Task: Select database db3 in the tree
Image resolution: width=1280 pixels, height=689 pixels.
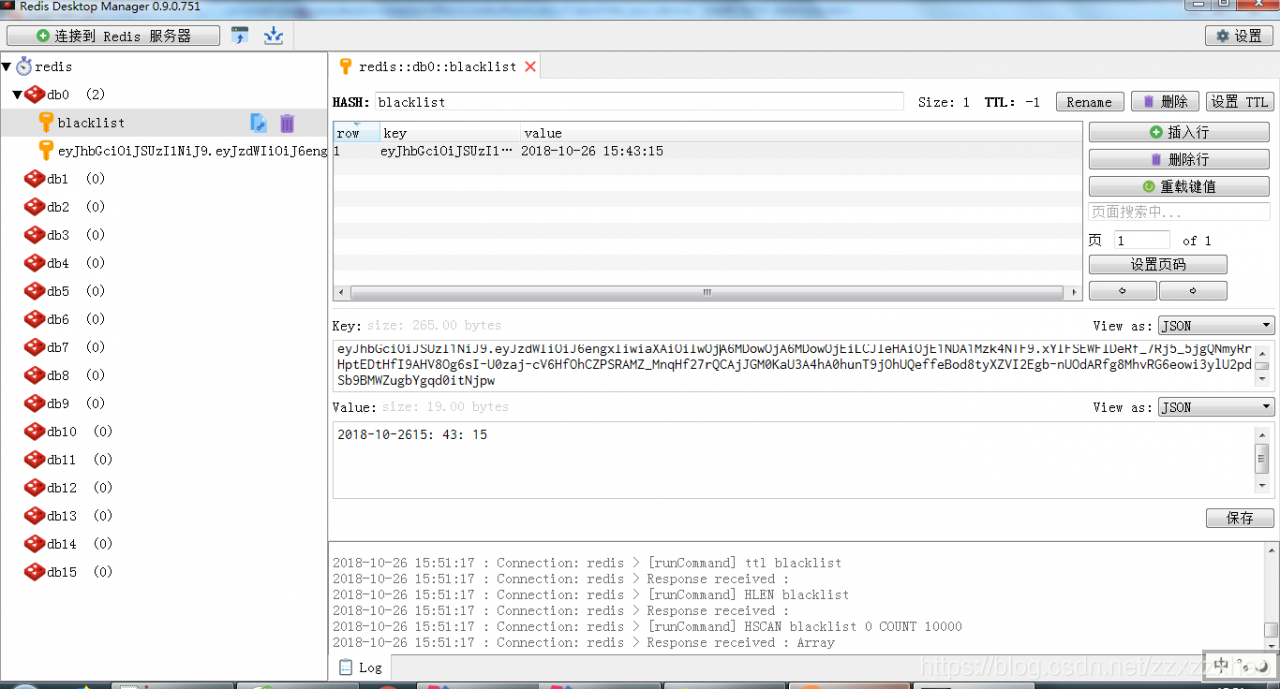Action: click(65, 235)
